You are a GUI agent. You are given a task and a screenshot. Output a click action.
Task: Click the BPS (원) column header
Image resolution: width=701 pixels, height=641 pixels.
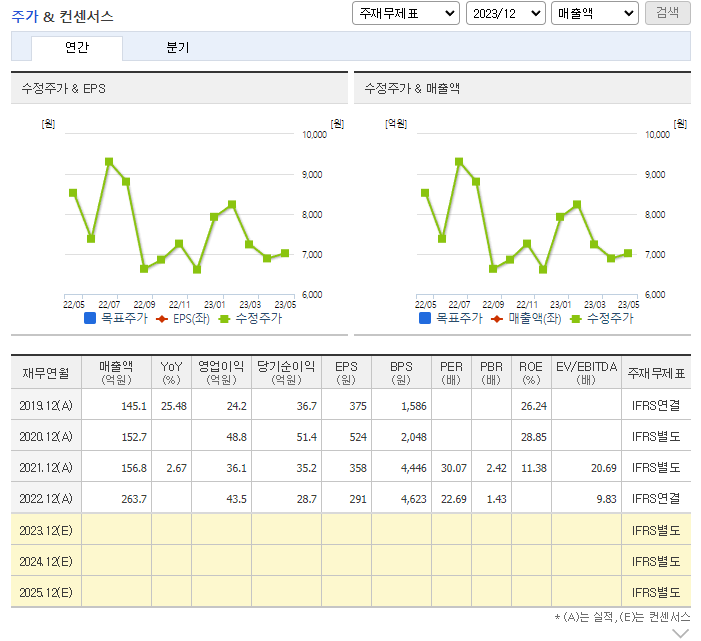point(401,372)
